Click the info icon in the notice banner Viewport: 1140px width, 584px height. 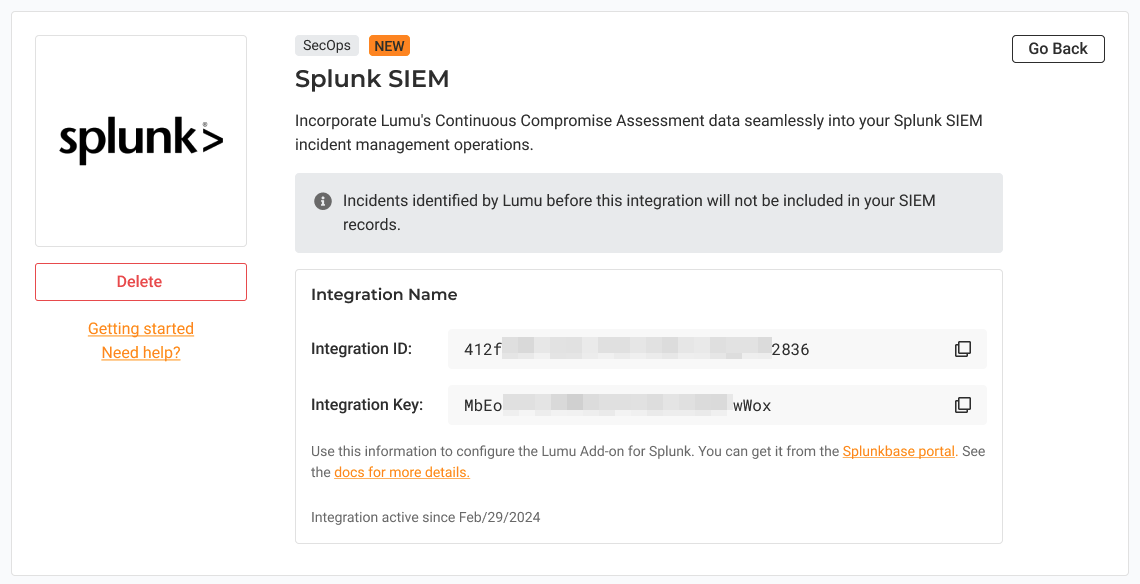pos(323,201)
